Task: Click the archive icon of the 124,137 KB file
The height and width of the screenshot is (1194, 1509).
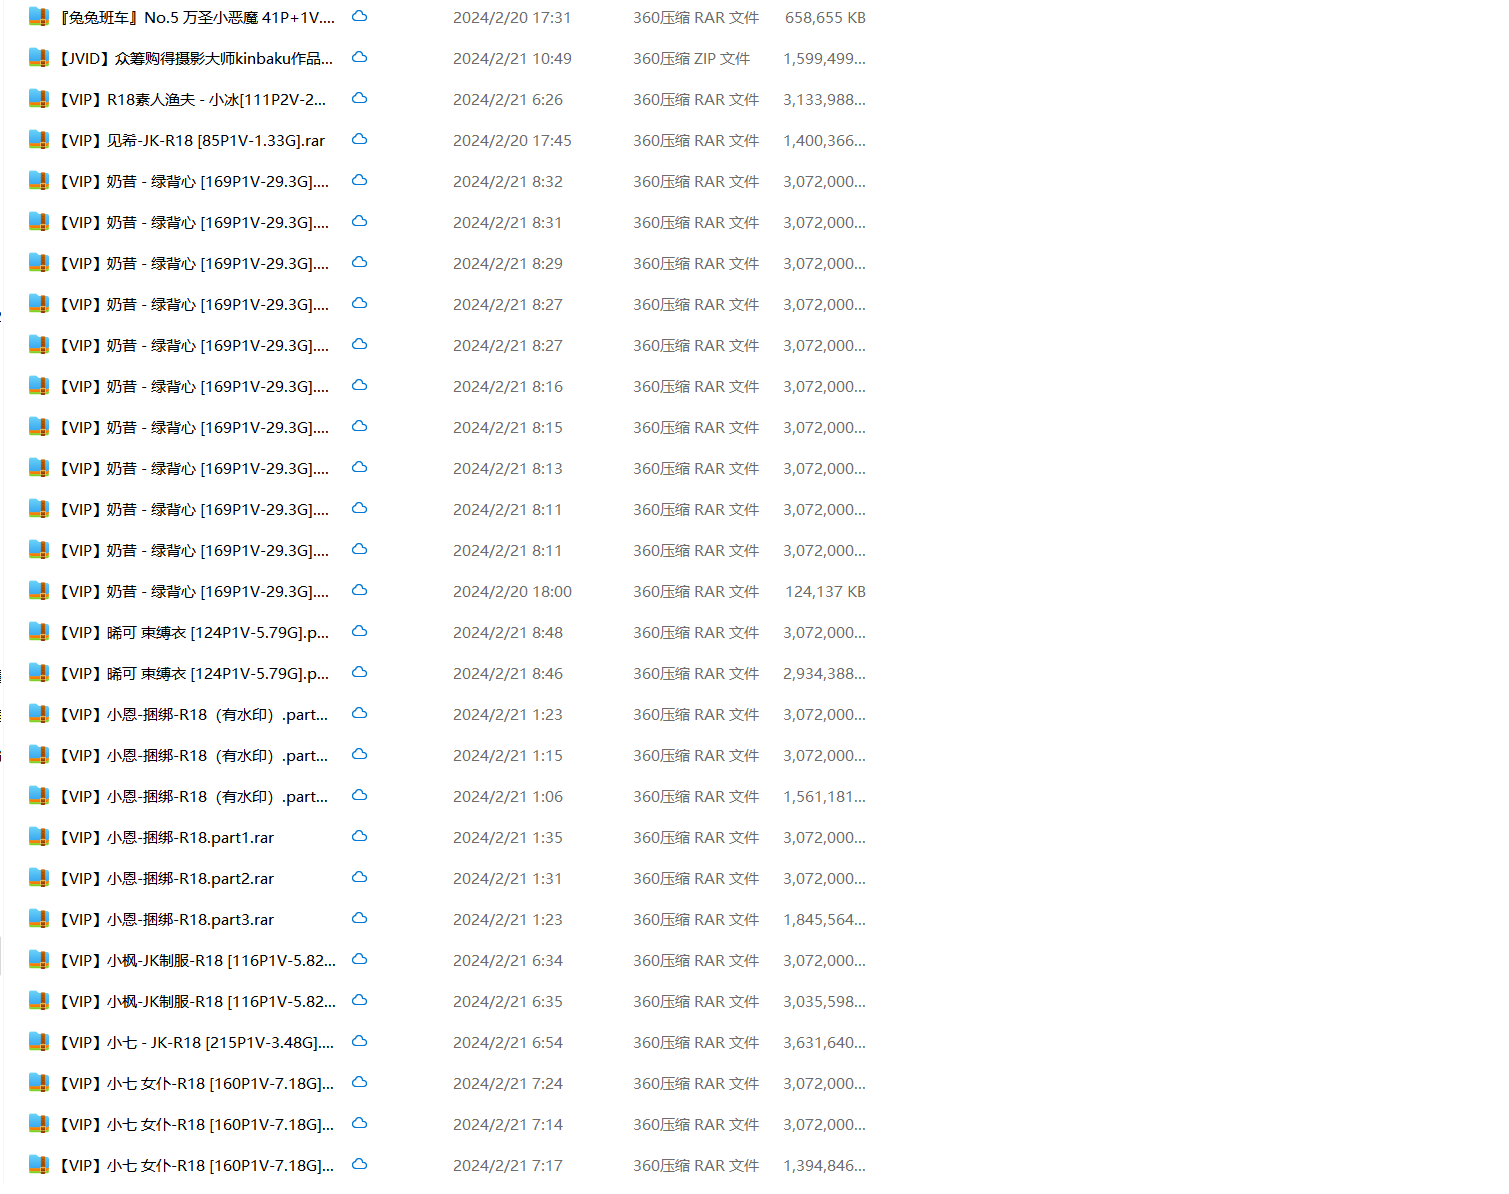Action: tap(39, 591)
